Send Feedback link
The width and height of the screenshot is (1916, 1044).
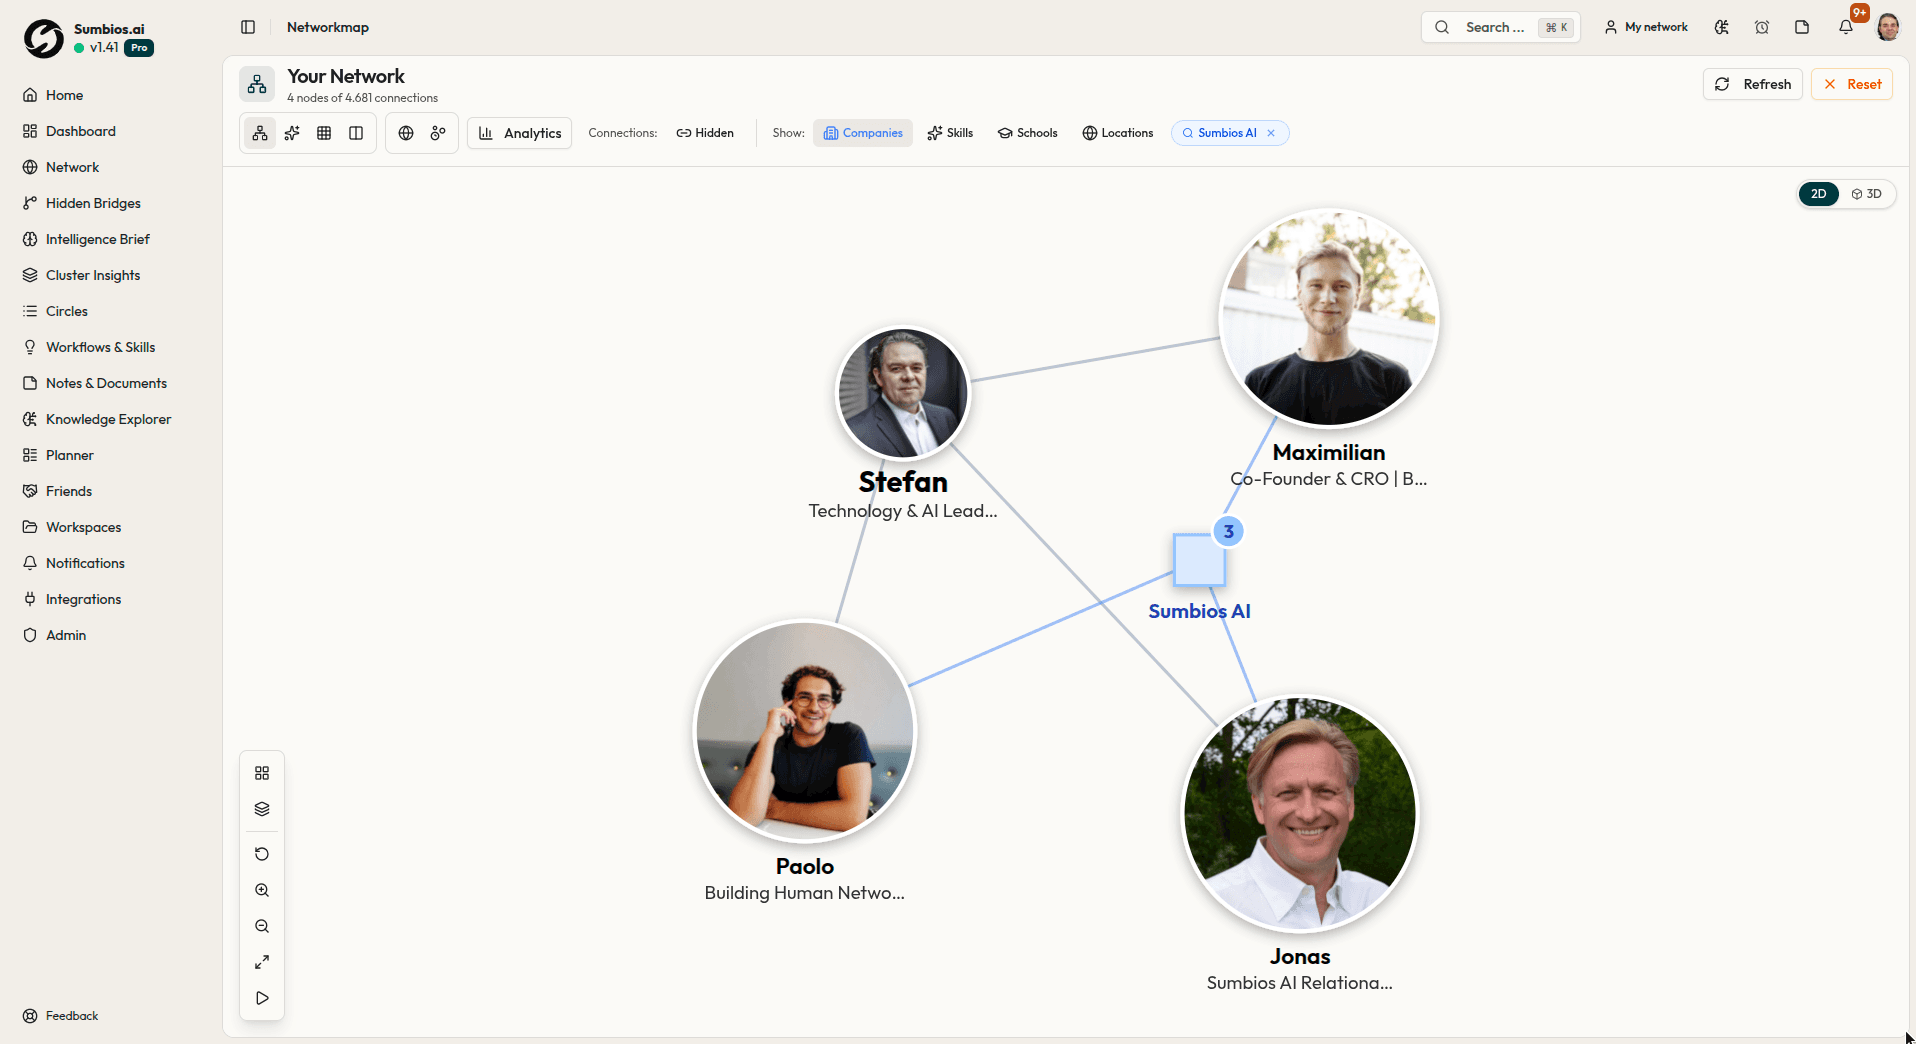pyautogui.click(x=61, y=1016)
